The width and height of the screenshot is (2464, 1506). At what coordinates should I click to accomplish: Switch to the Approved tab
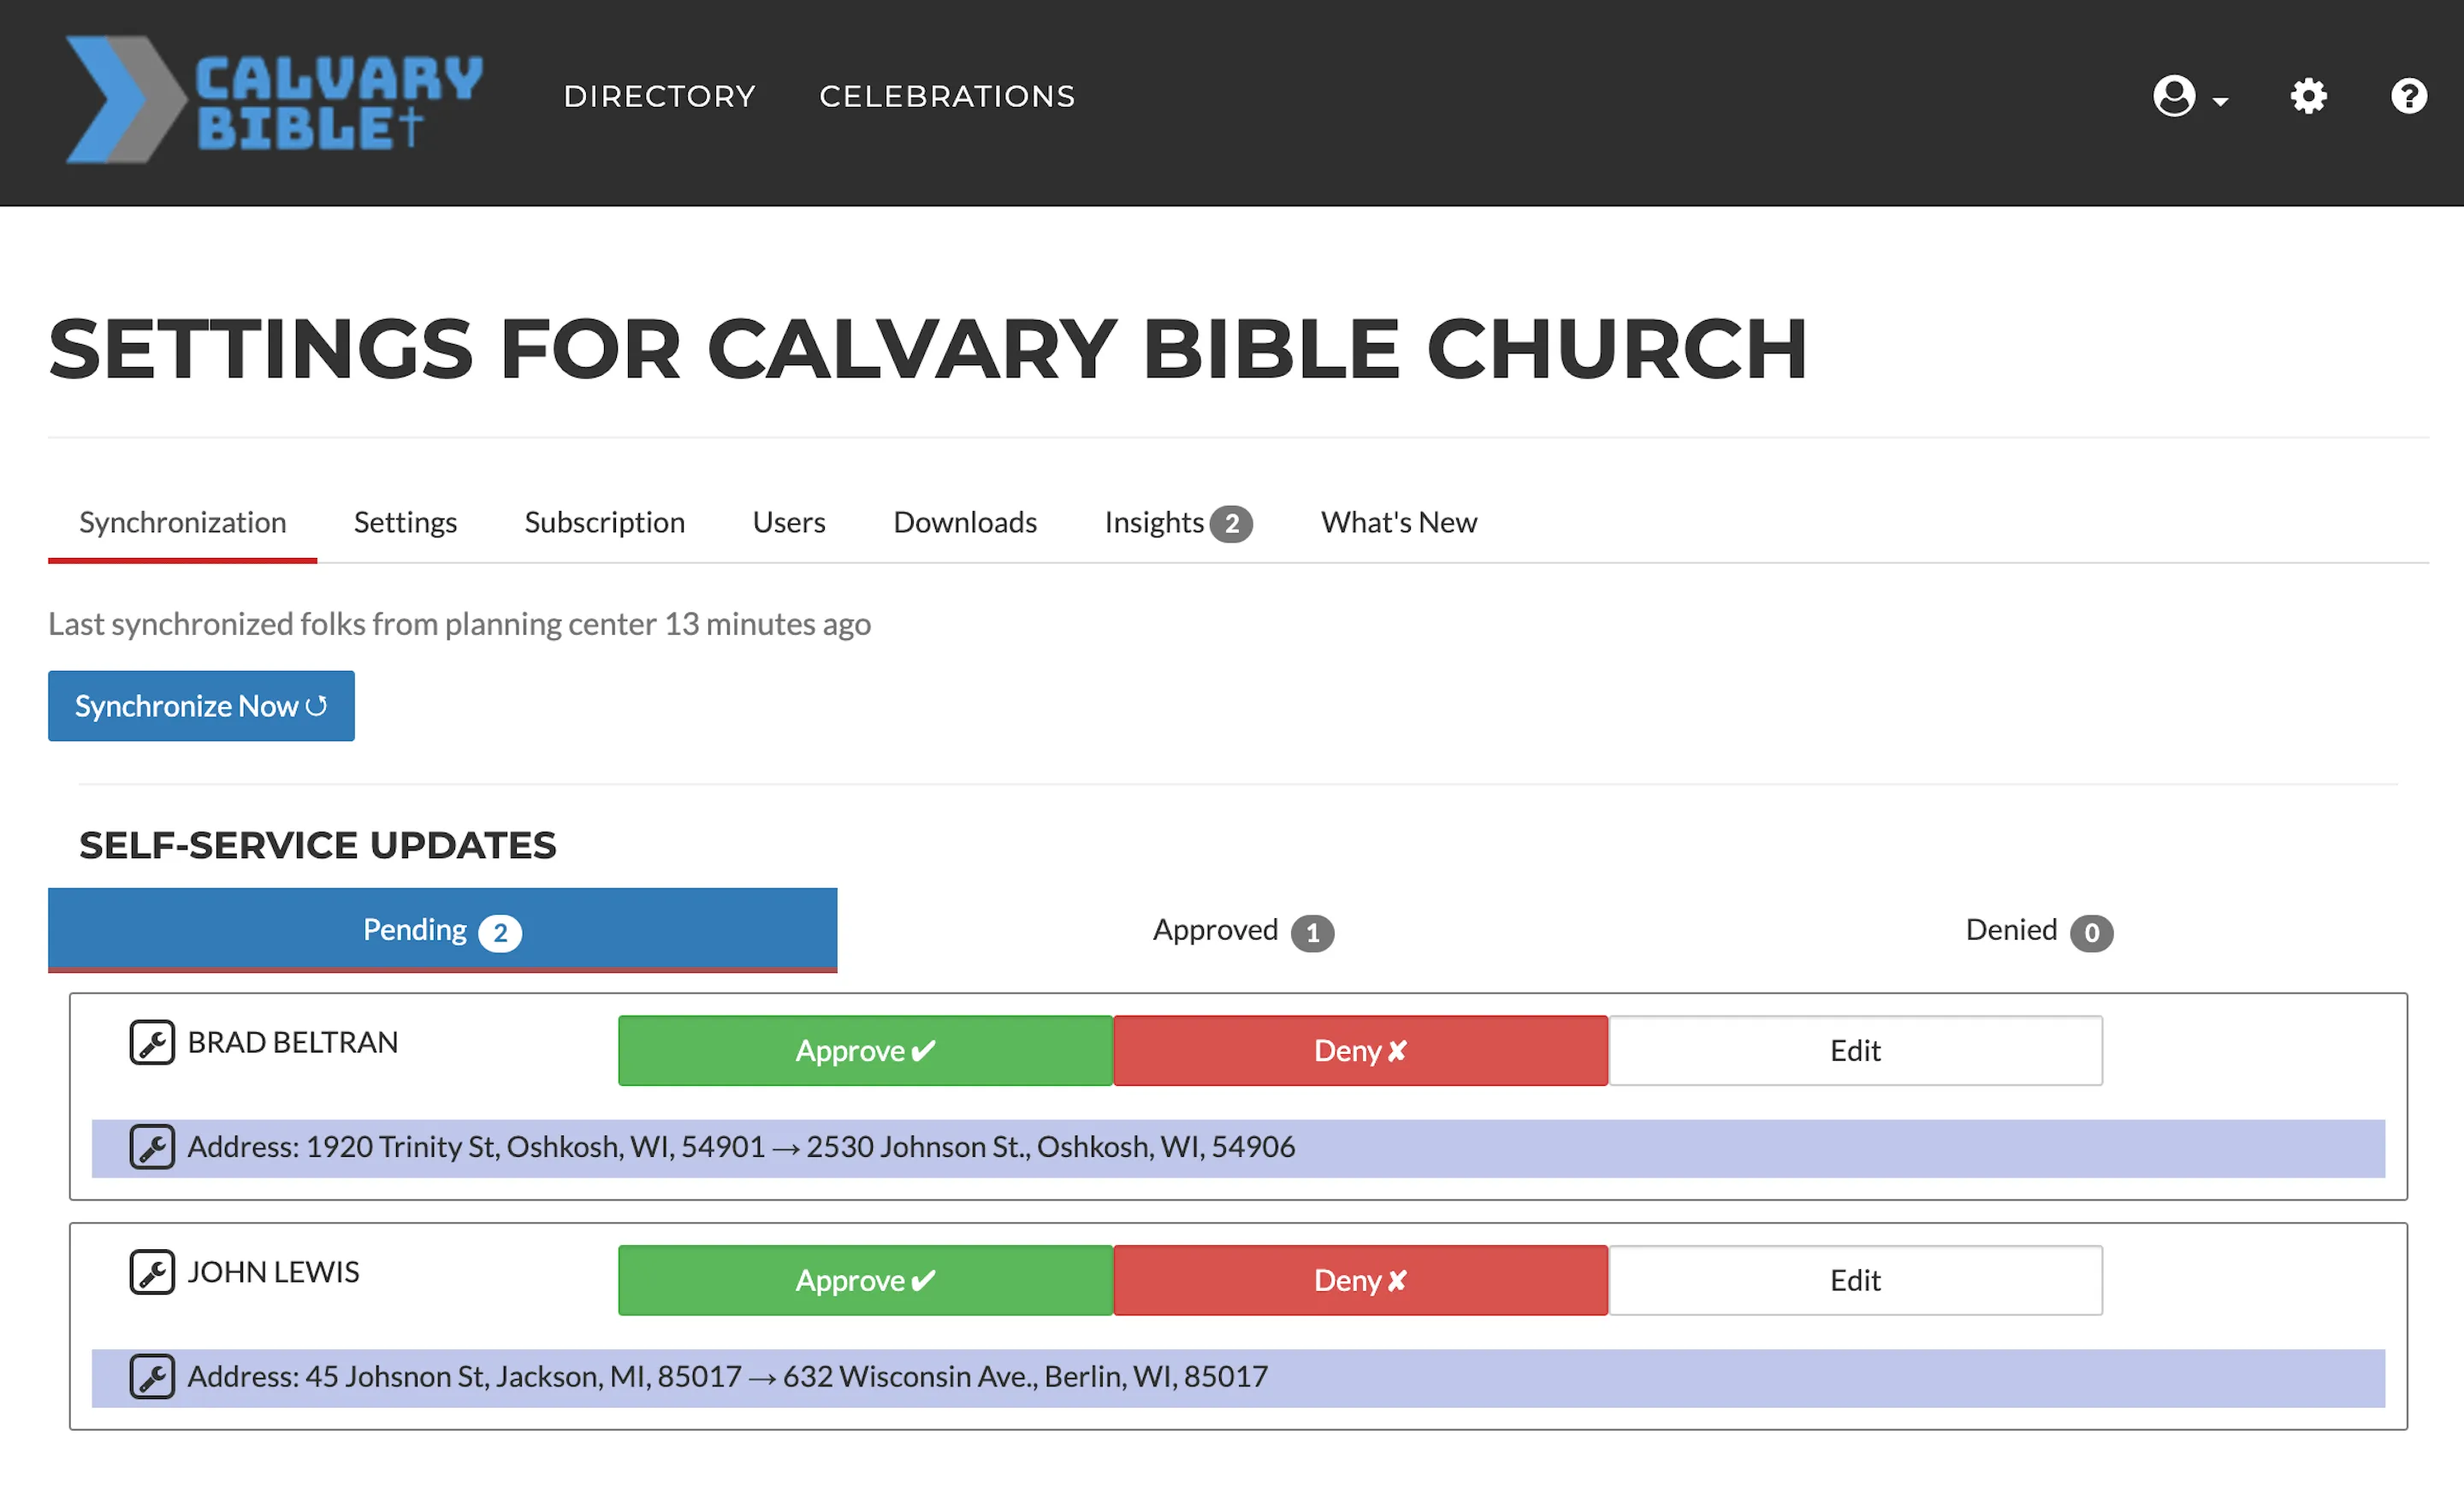1242,929
